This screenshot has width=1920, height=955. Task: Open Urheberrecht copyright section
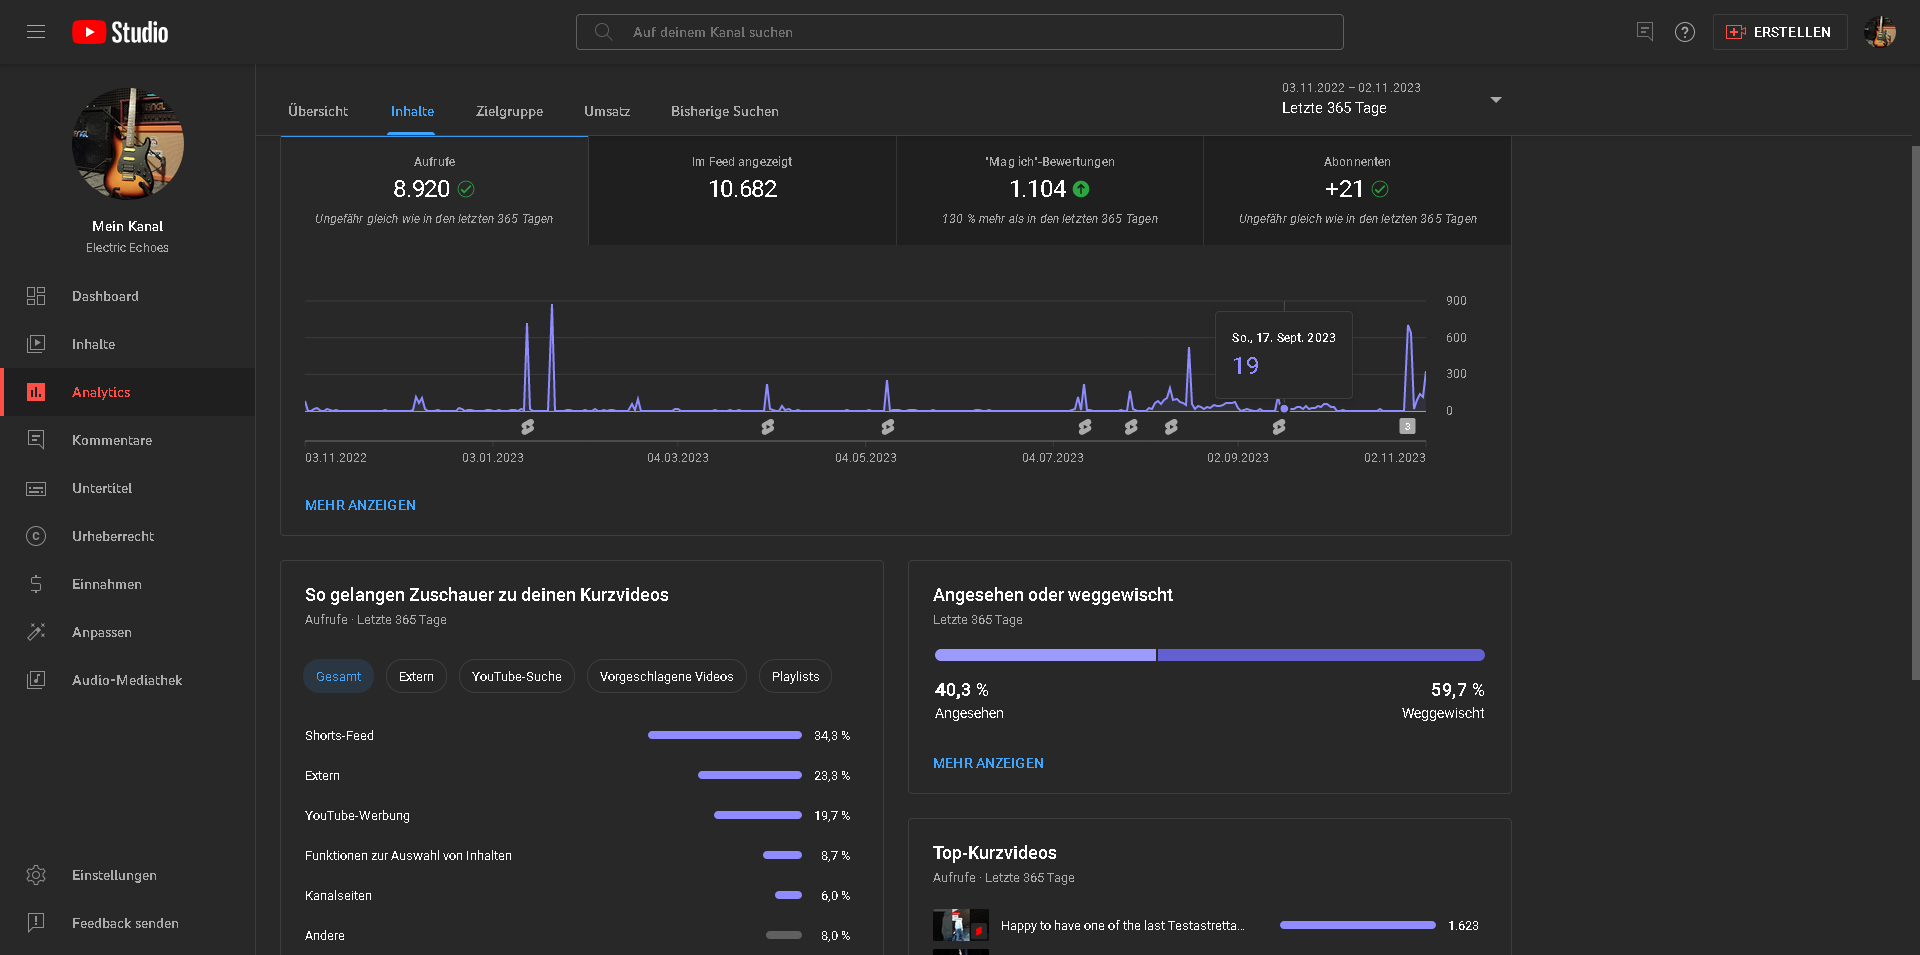(112, 536)
